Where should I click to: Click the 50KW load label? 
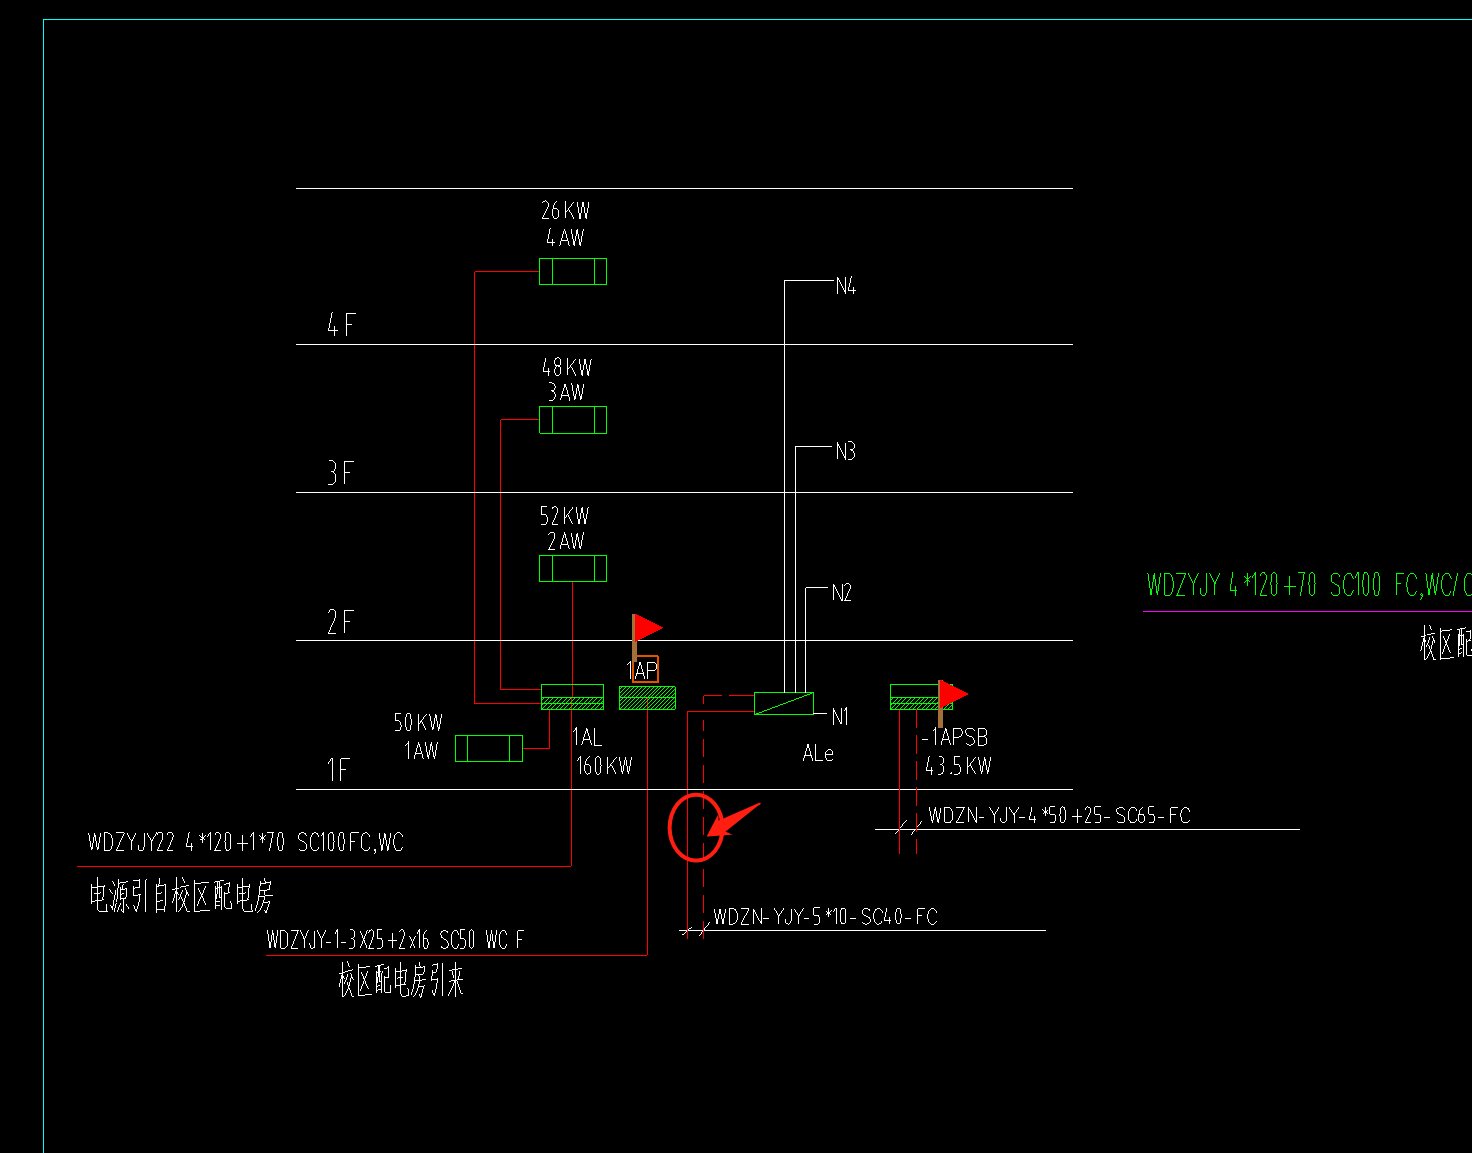(x=418, y=722)
